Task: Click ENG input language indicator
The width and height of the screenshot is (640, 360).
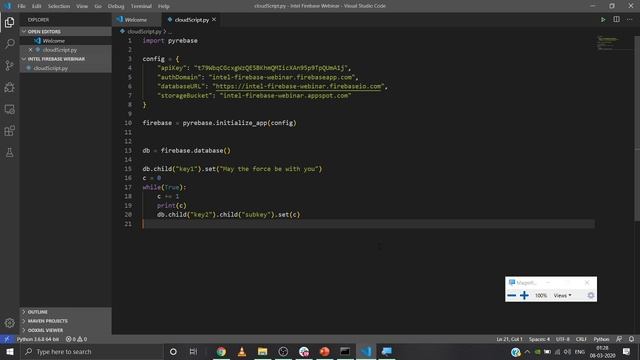Action: tap(580, 351)
